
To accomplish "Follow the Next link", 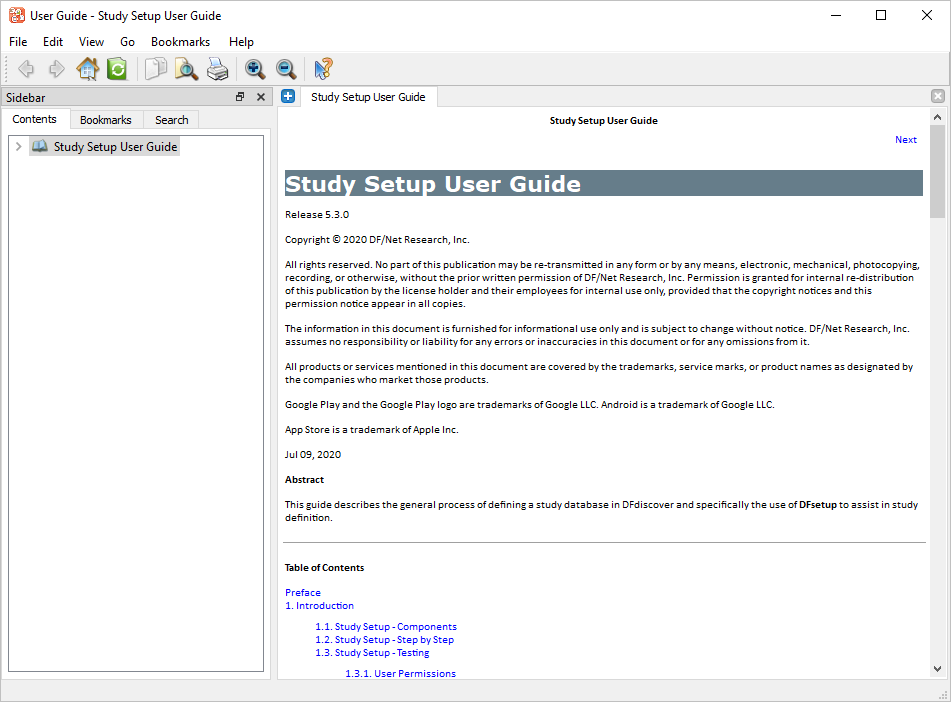I will pos(905,140).
